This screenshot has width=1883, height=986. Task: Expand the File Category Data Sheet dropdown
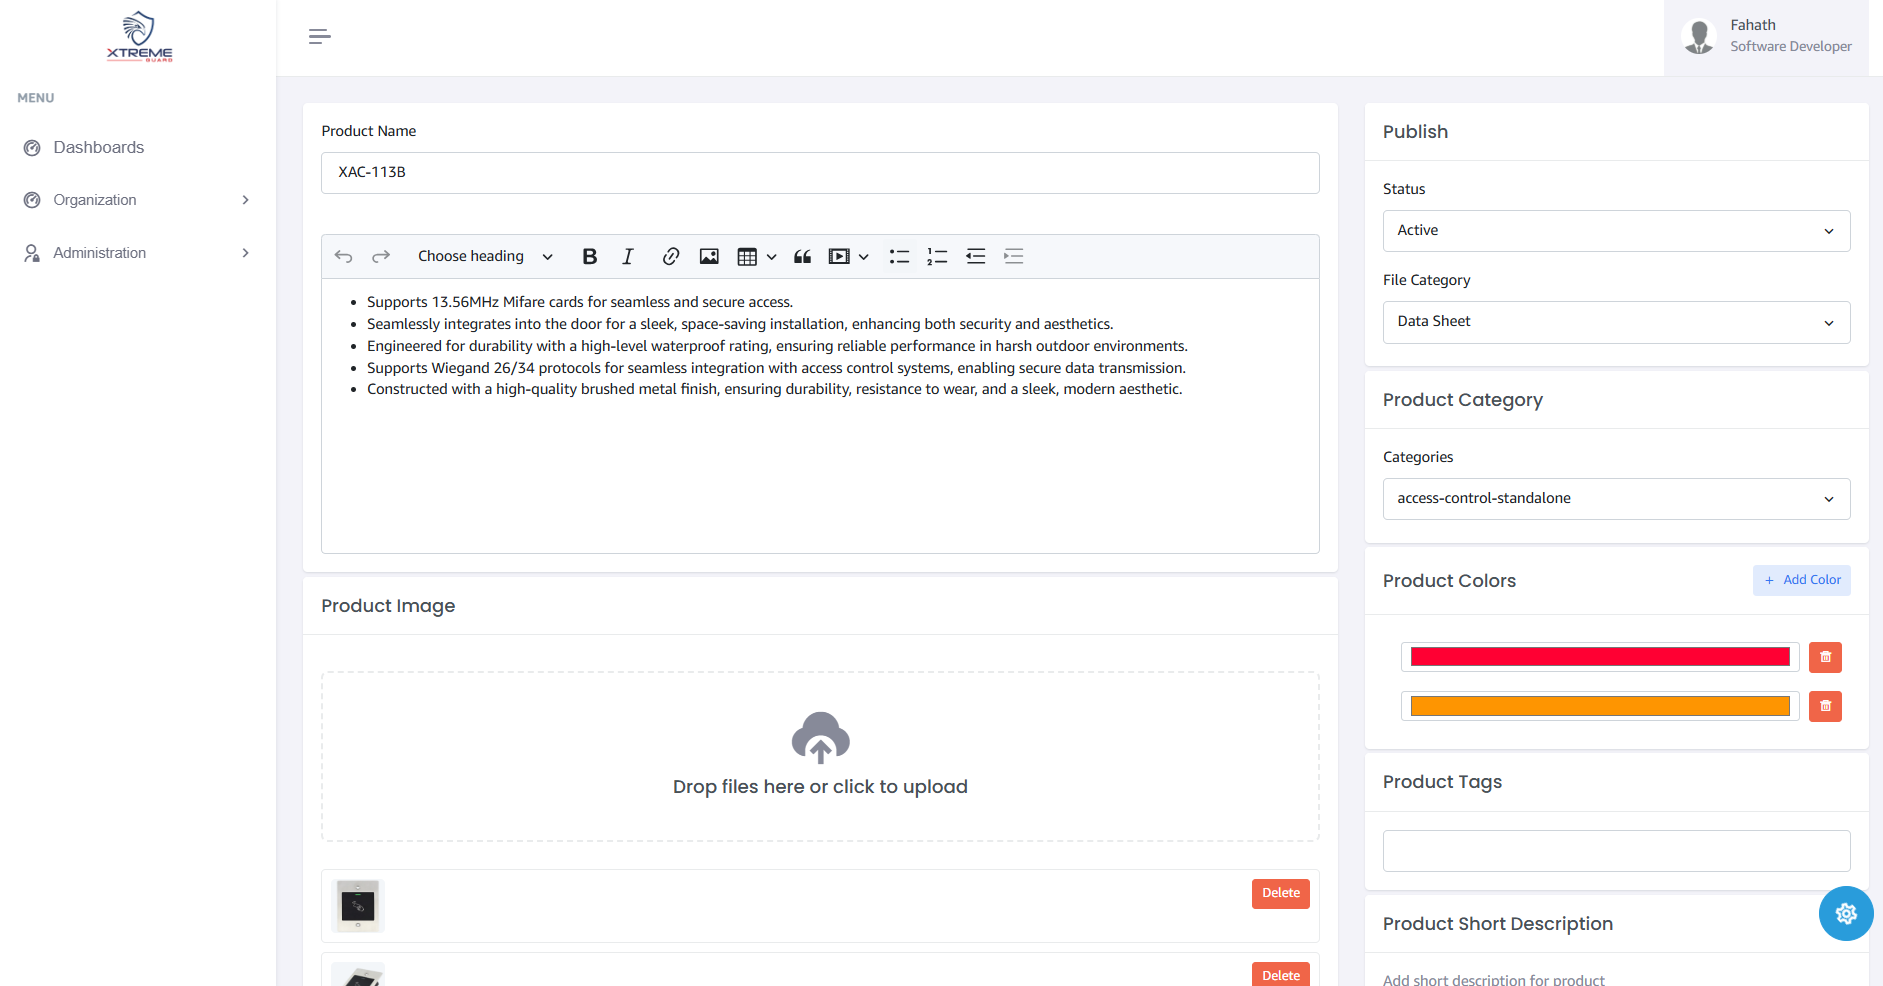[x=1616, y=322]
